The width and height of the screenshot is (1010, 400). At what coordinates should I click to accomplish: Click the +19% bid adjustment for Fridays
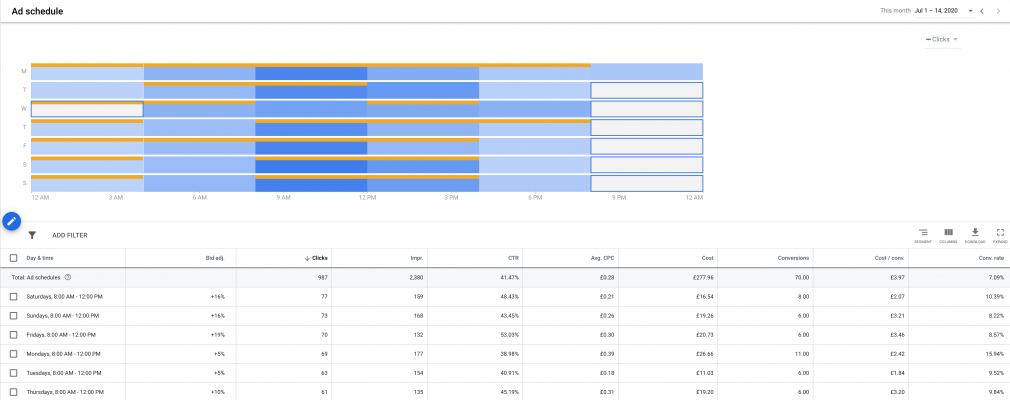(217, 335)
